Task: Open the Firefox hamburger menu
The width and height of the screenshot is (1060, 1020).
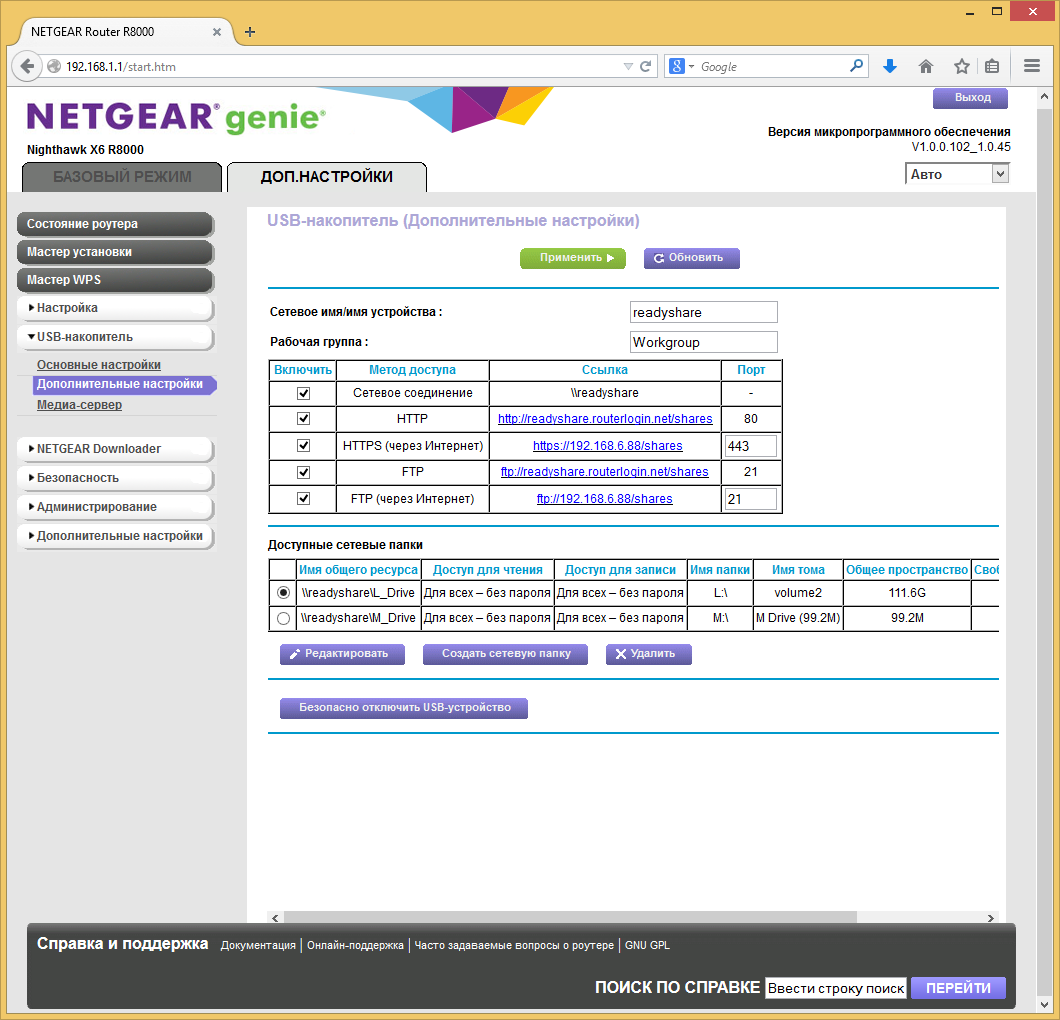Action: [1032, 66]
